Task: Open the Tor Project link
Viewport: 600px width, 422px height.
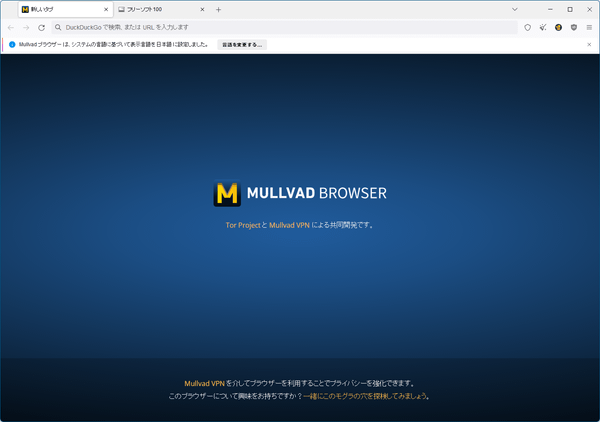Action: click(243, 225)
